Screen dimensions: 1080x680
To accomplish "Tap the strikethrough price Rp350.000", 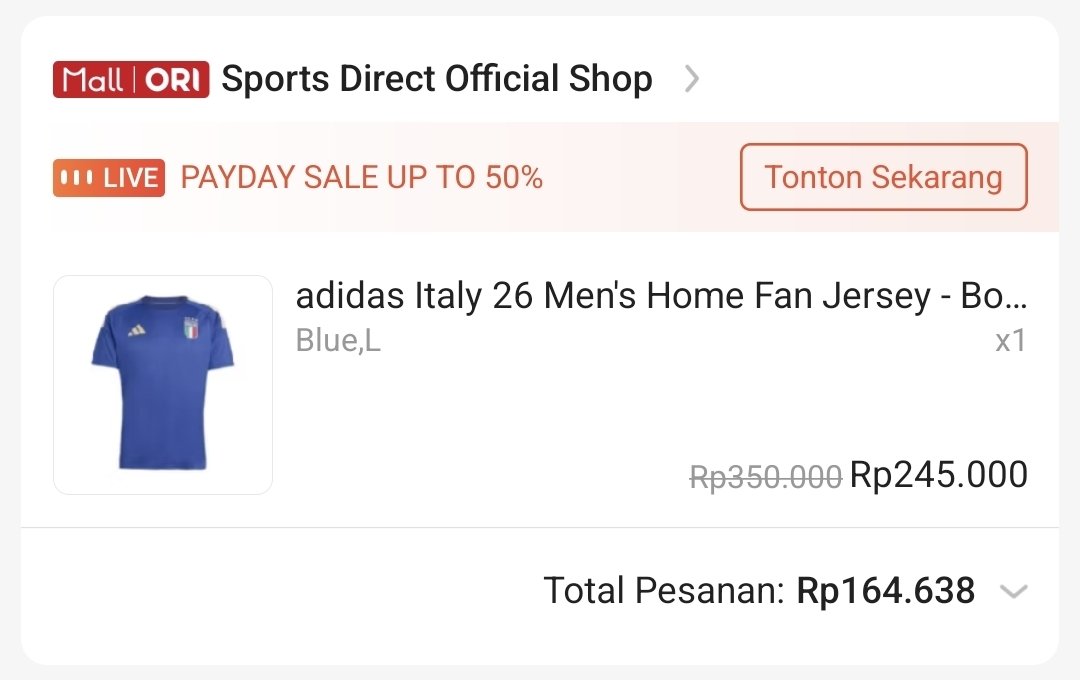I will pos(766,476).
